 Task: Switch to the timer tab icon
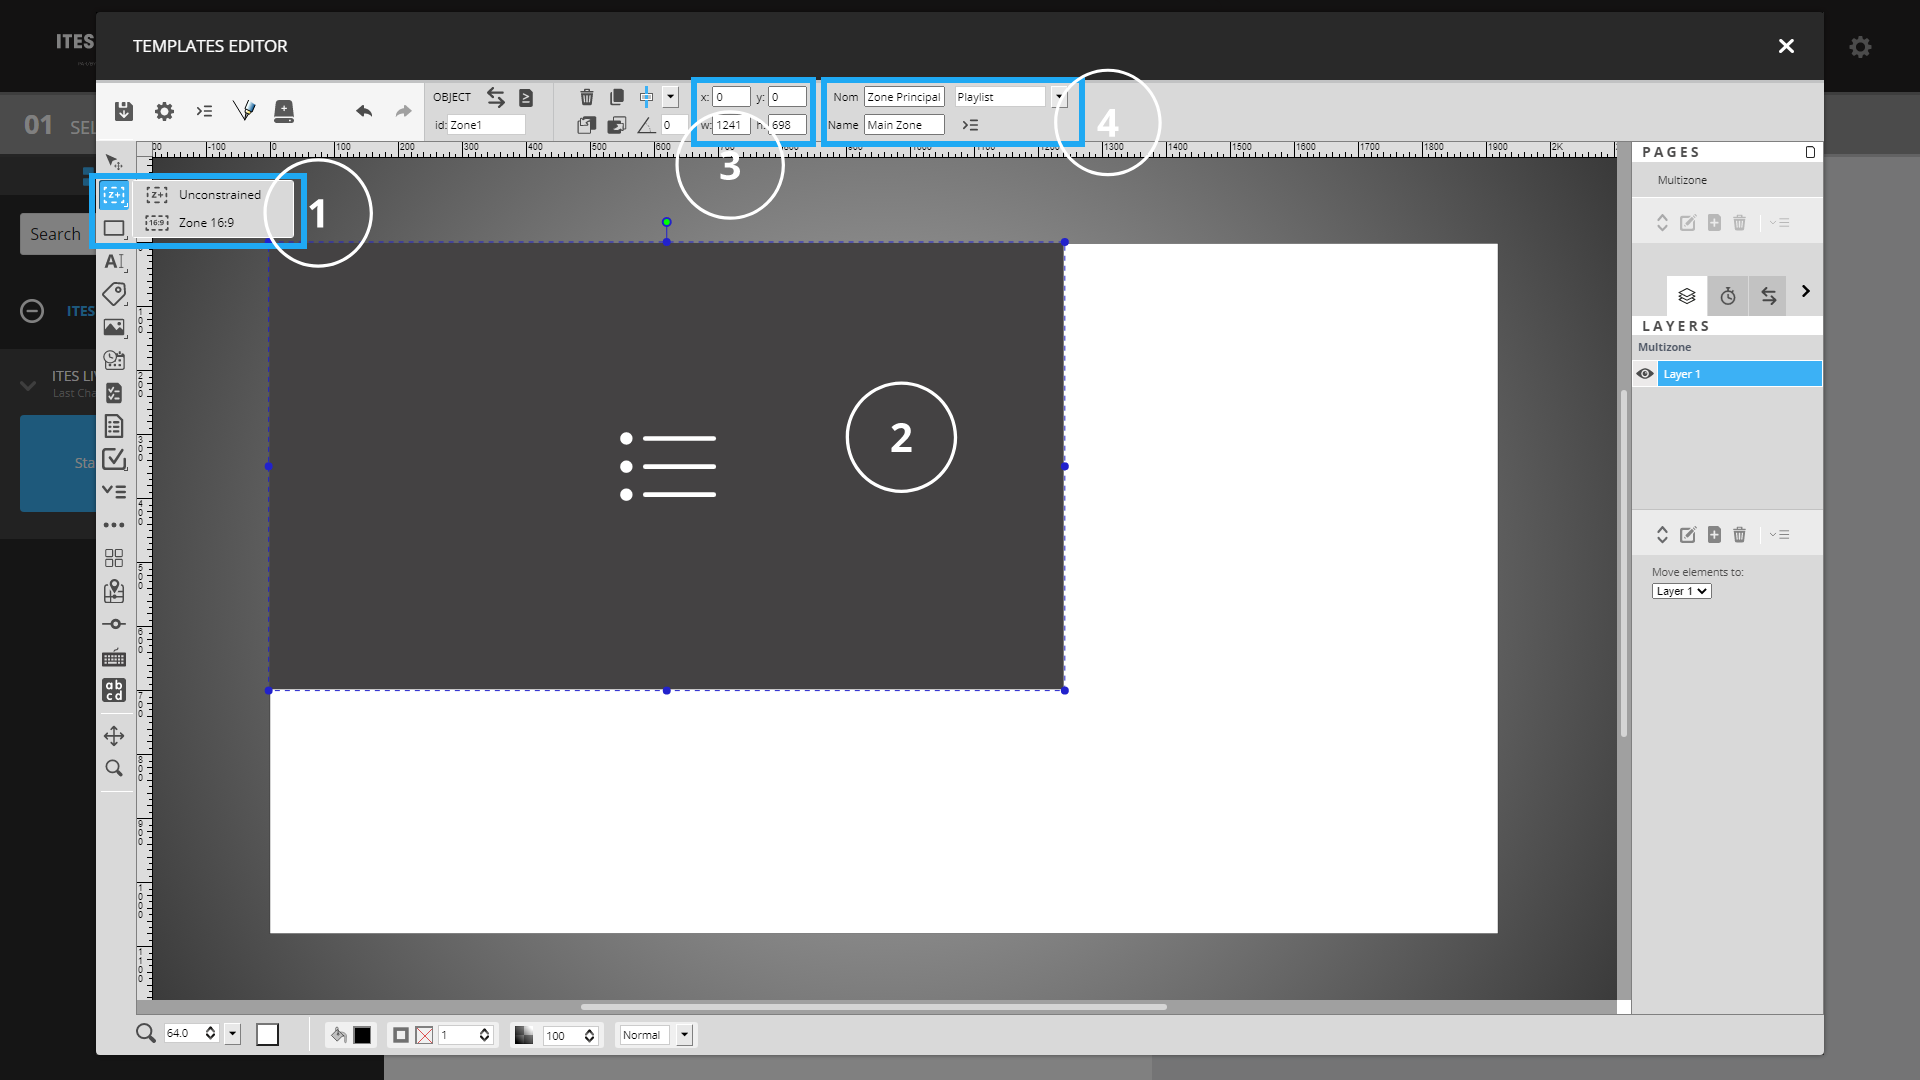(1728, 296)
